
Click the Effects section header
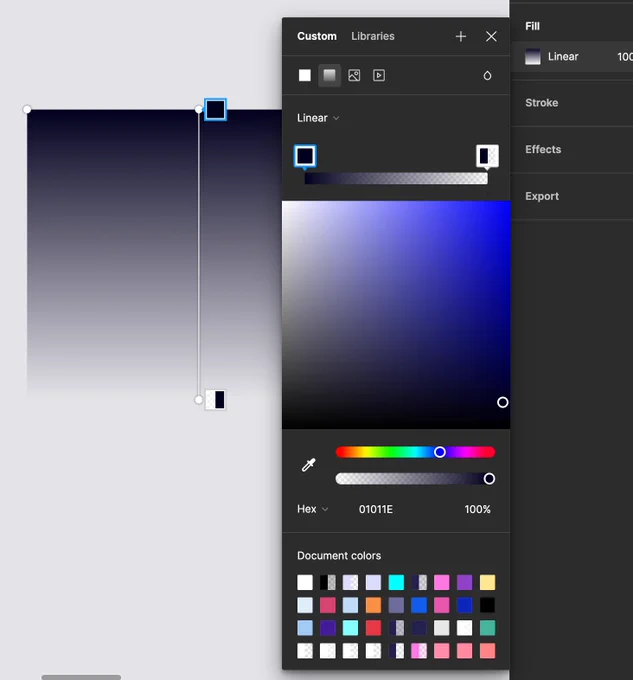543,150
